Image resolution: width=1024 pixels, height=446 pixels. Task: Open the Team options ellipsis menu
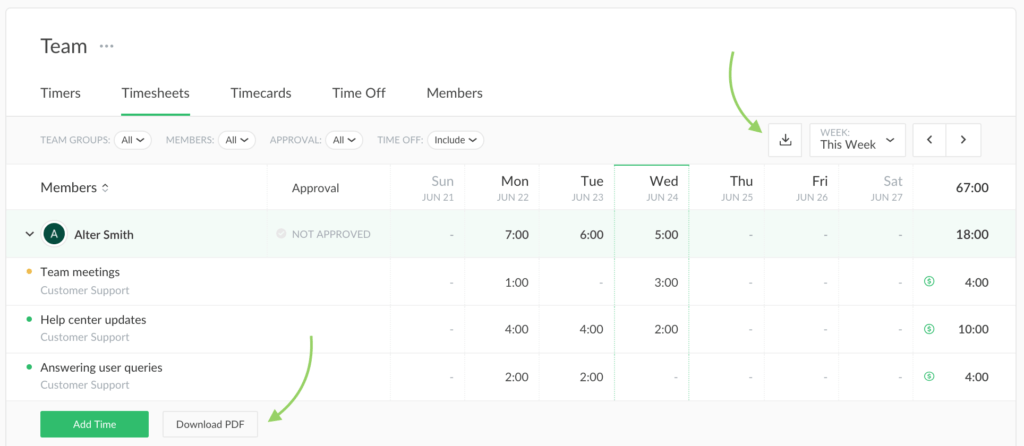(106, 46)
